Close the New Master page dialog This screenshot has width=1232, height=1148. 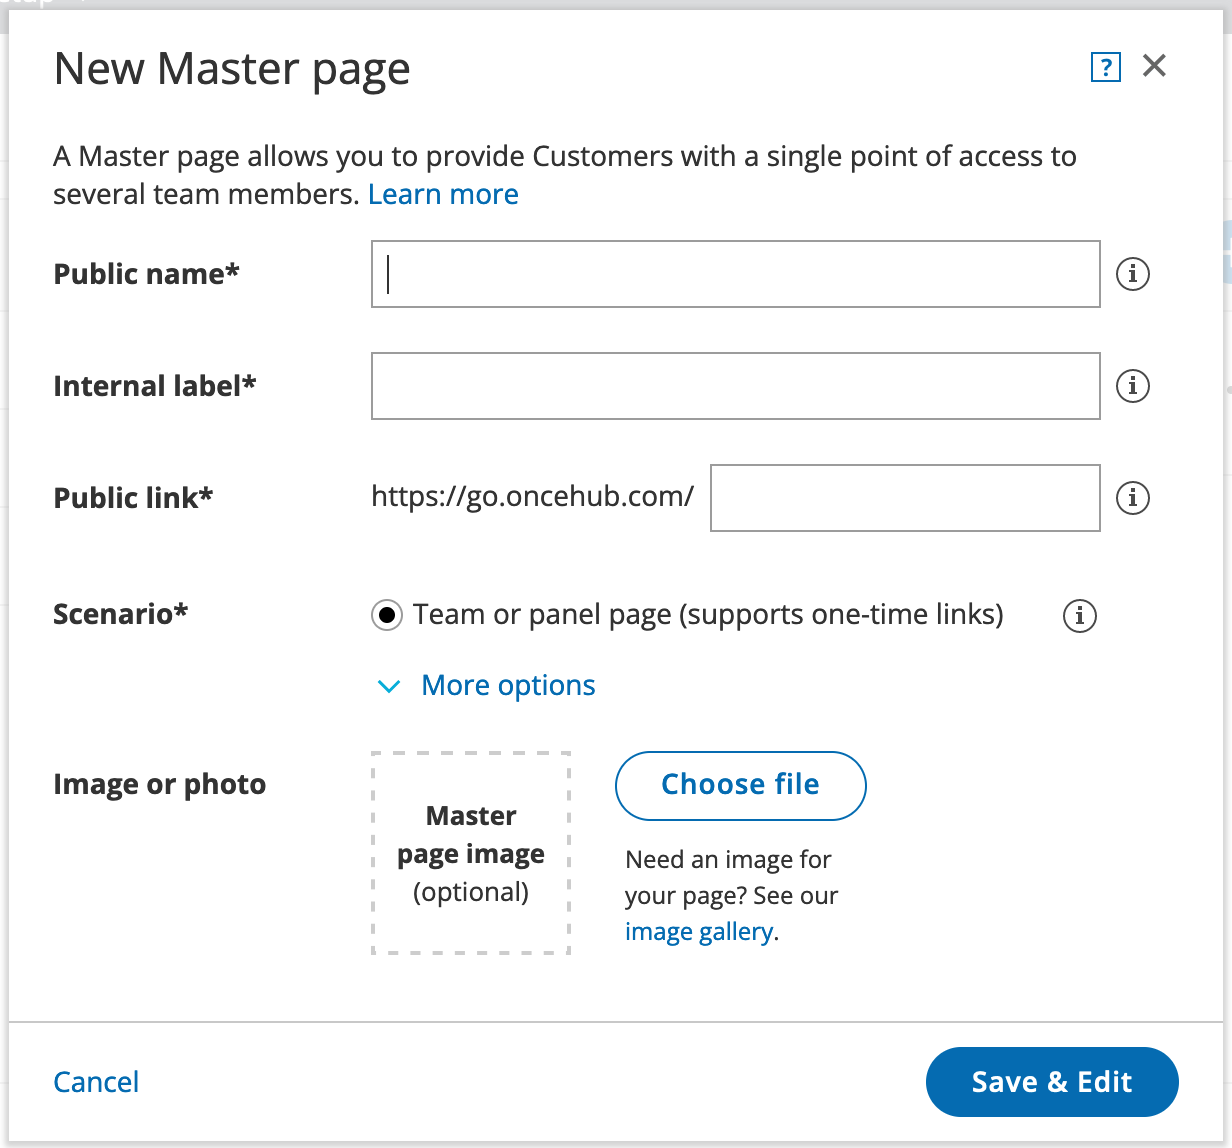pyautogui.click(x=1154, y=66)
